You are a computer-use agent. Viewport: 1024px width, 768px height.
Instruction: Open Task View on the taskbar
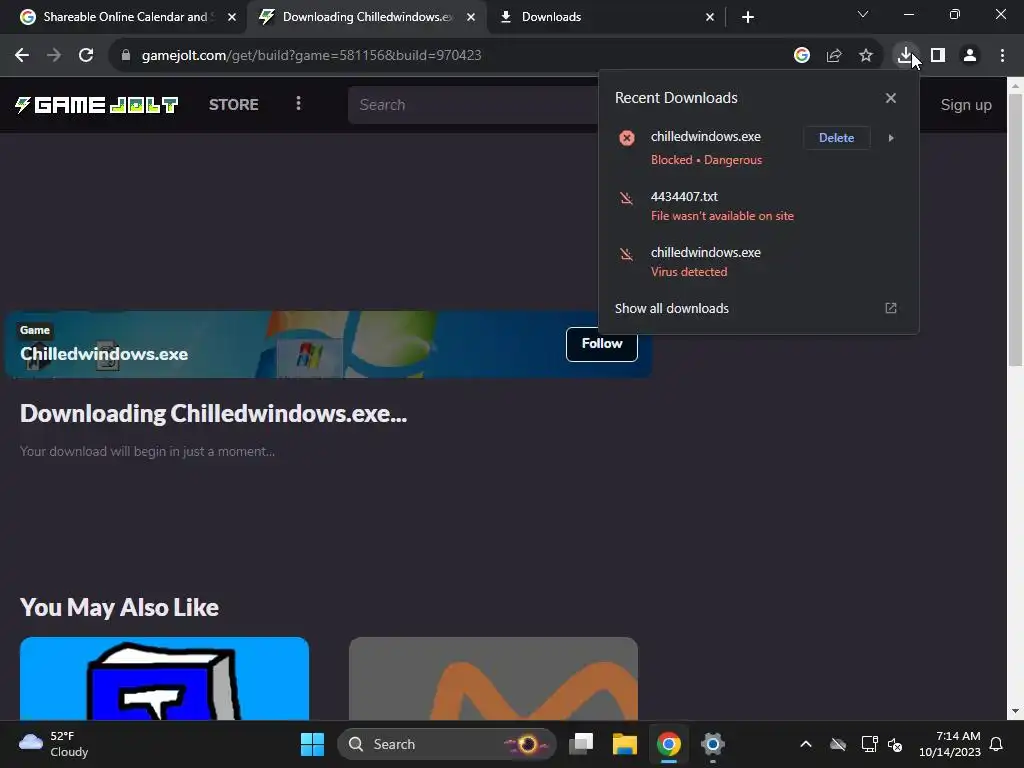[581, 744]
